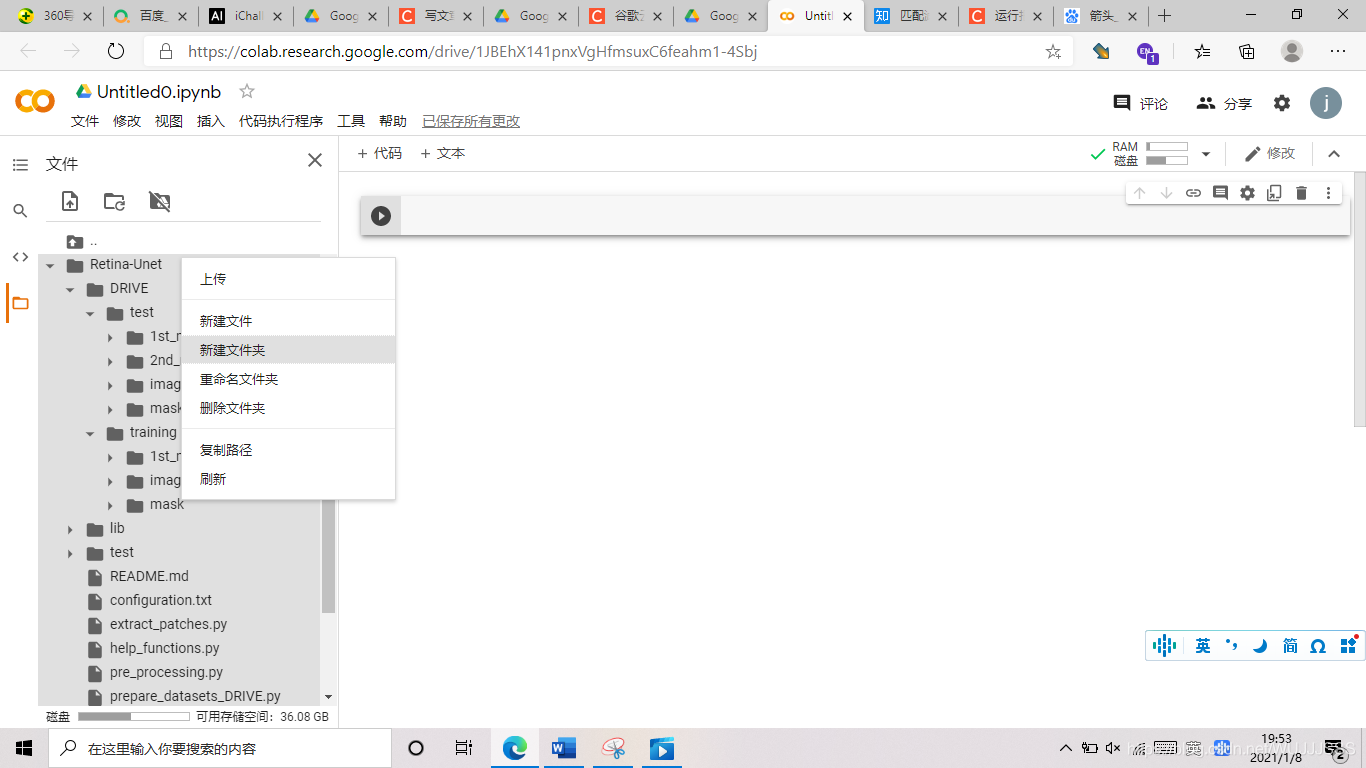Run the empty code cell

381,216
